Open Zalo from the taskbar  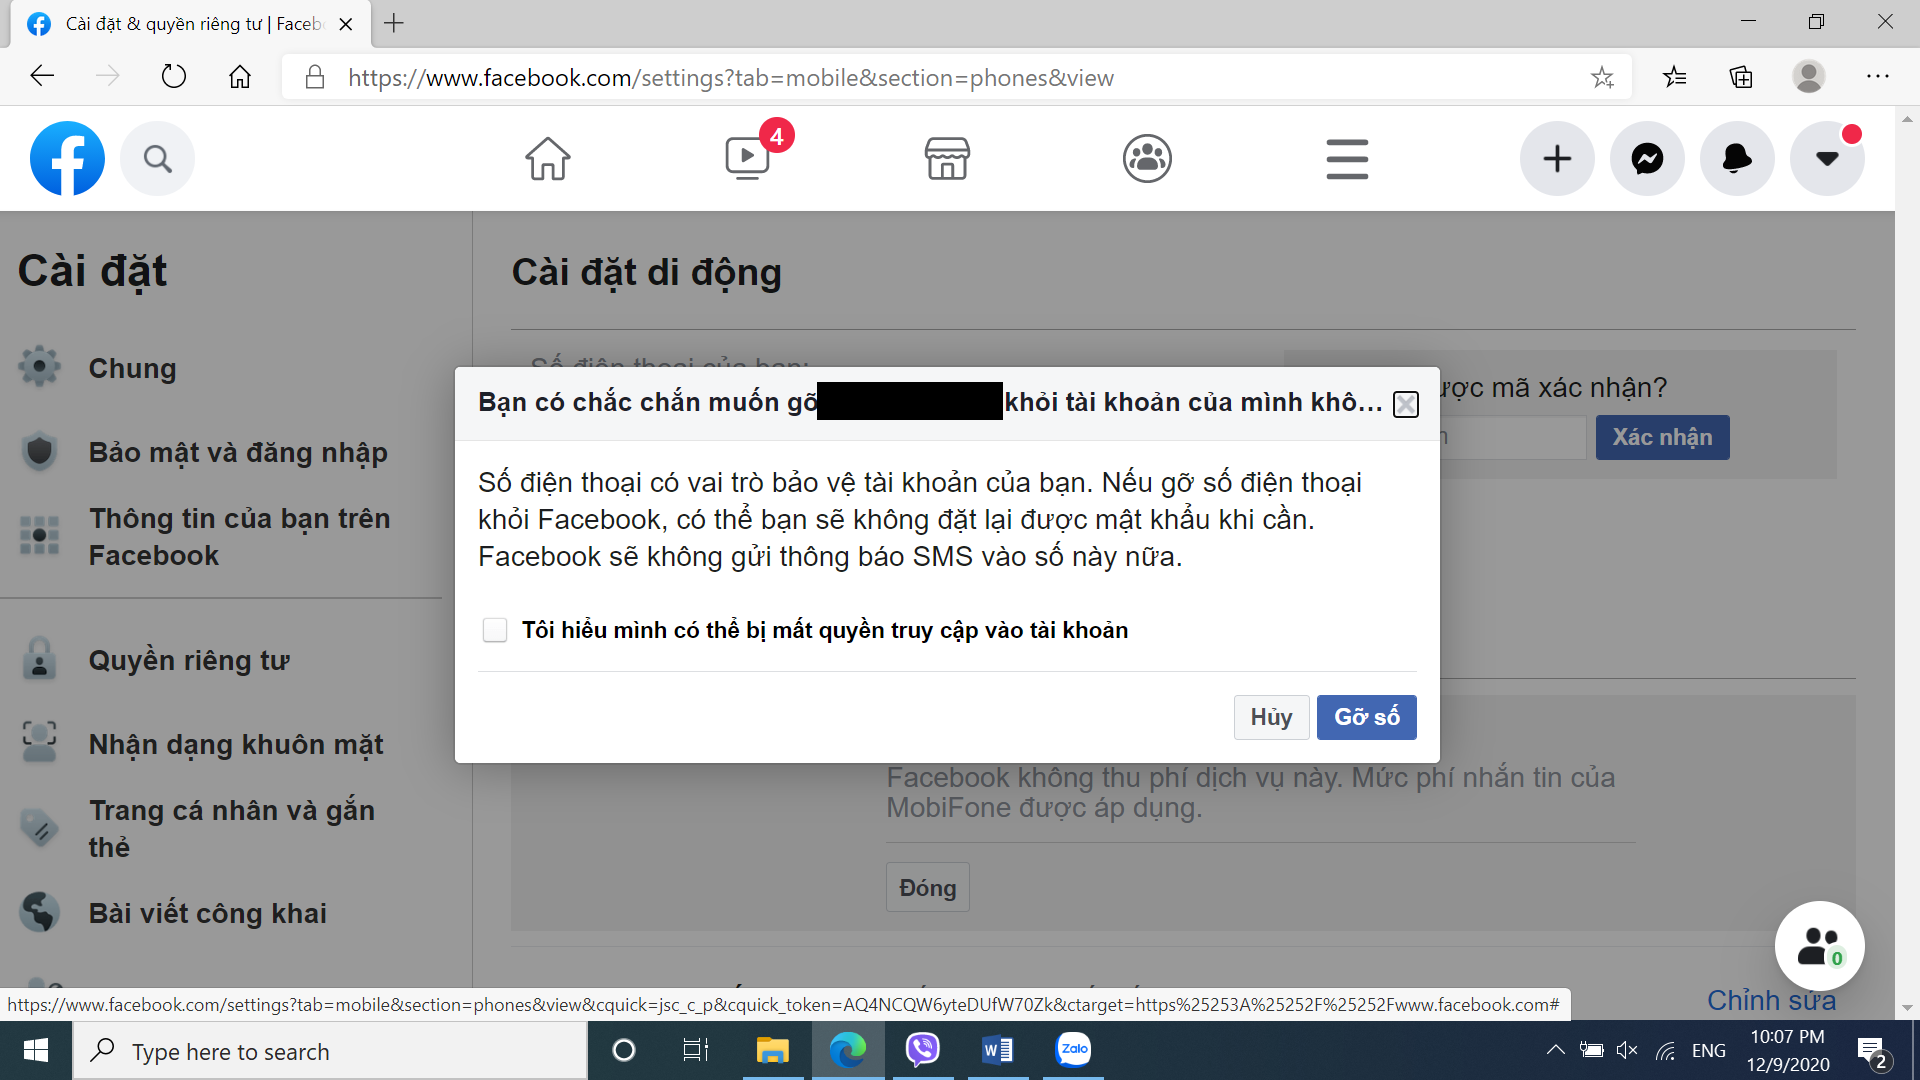1073,1050
